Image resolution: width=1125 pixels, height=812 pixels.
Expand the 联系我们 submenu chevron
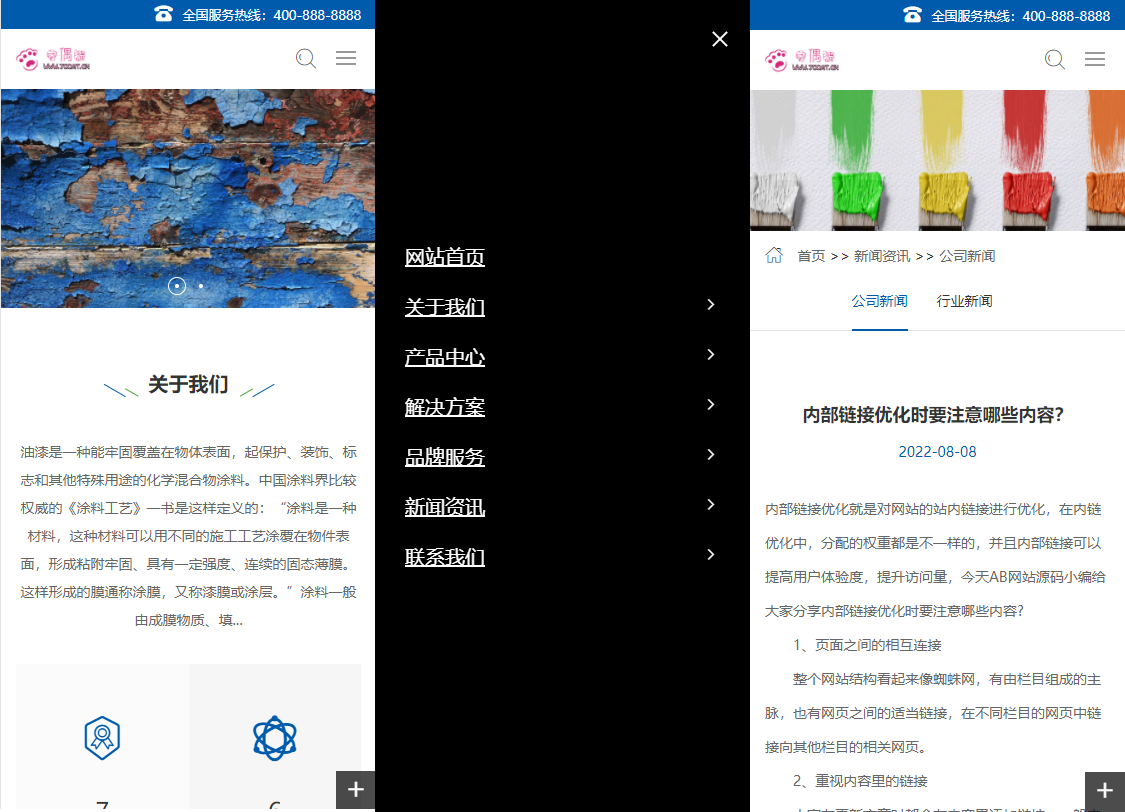tap(710, 554)
